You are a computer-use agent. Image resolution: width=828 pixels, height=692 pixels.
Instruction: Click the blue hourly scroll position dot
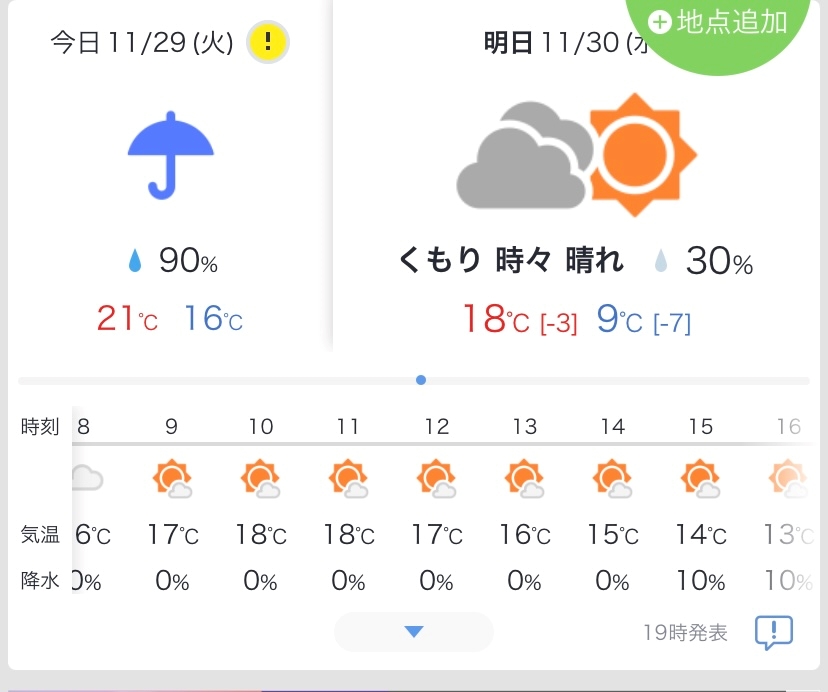point(421,380)
